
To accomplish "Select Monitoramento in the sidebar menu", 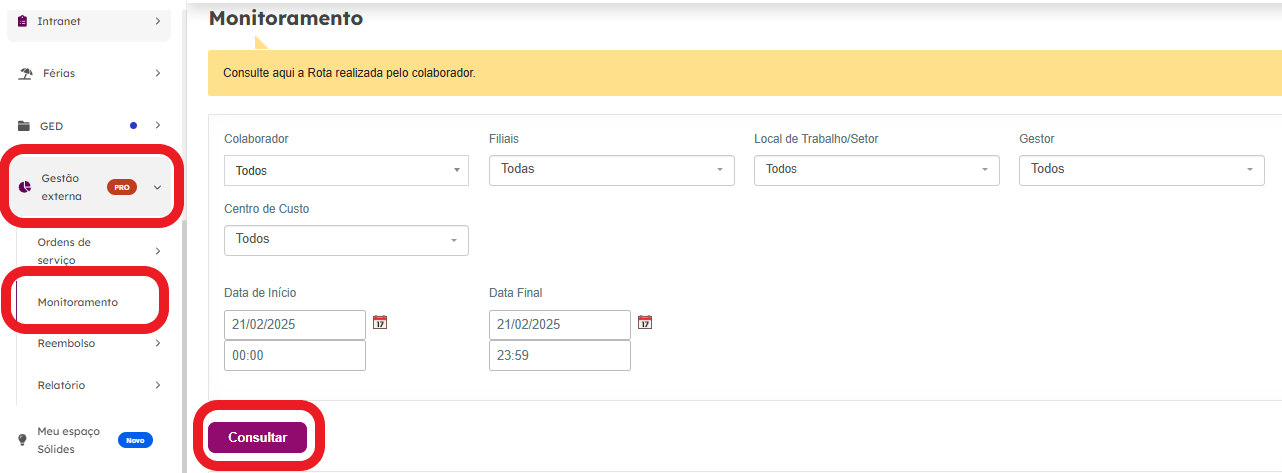I will point(78,302).
